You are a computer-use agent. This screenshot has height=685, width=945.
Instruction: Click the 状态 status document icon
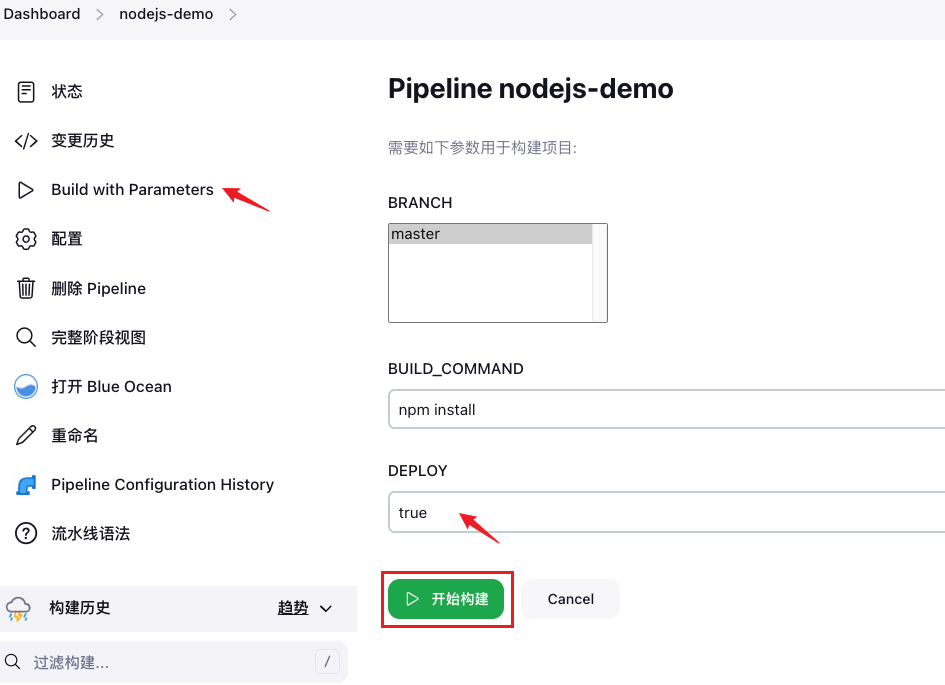tap(26, 92)
